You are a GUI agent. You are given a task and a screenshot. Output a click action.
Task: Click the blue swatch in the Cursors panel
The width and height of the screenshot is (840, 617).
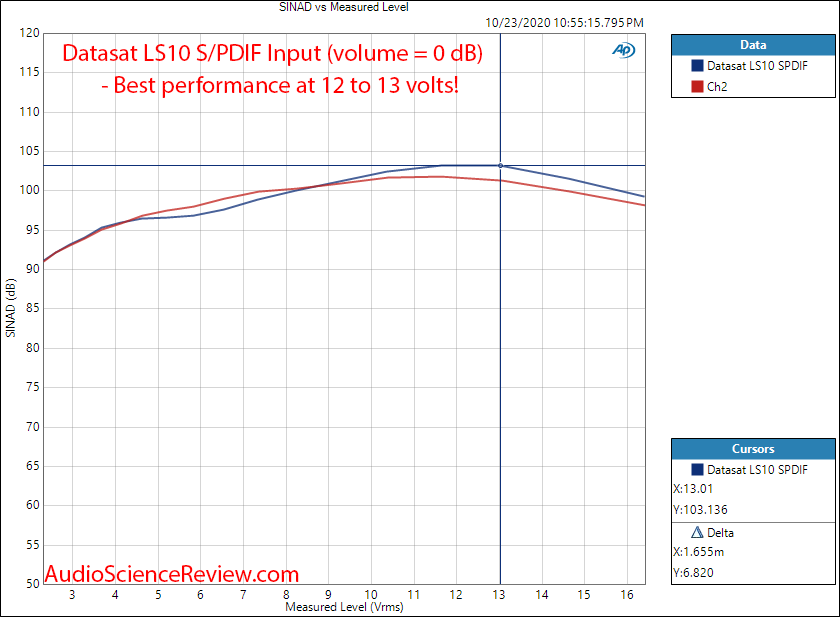697,470
